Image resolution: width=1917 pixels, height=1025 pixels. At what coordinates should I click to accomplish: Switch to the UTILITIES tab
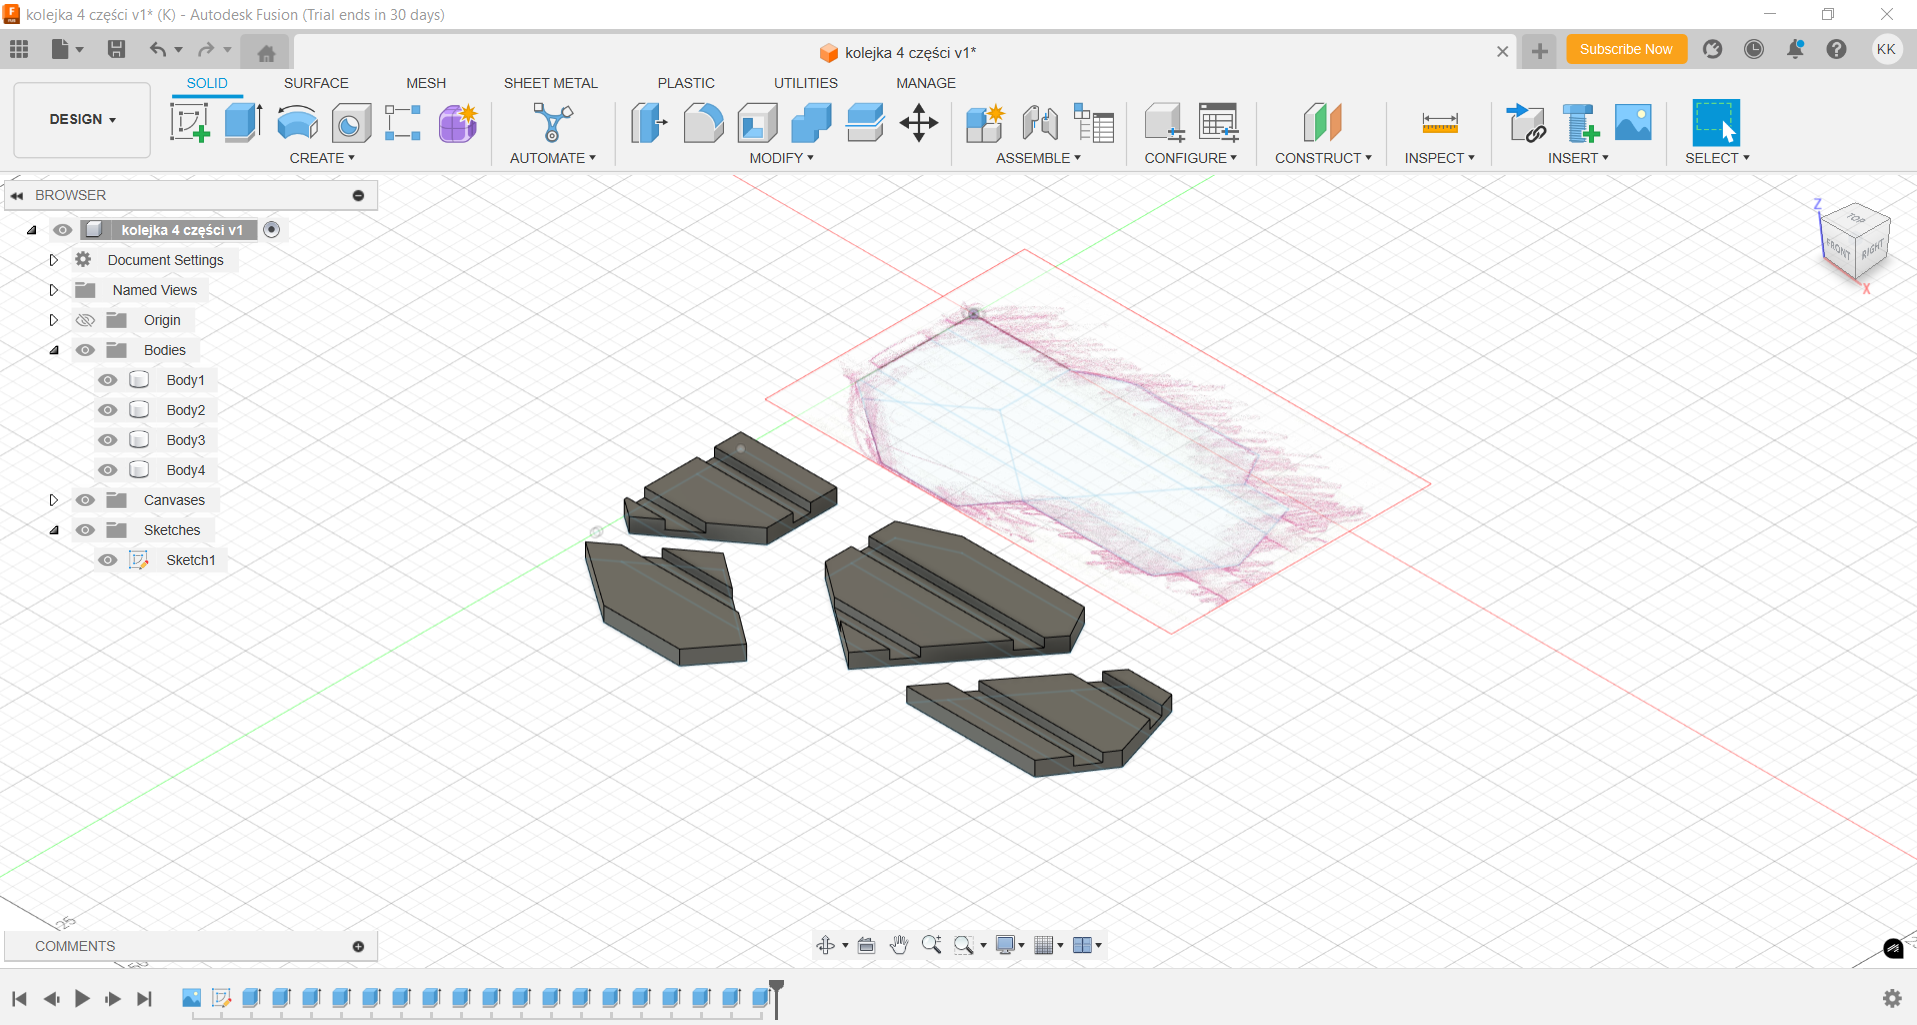click(x=806, y=83)
